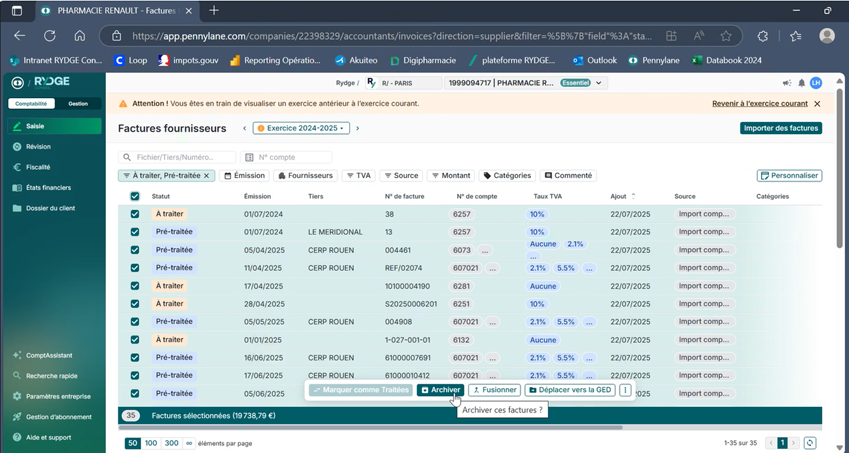This screenshot has height=453, width=849.
Task: Open the three-dot more actions menu
Action: (625, 390)
